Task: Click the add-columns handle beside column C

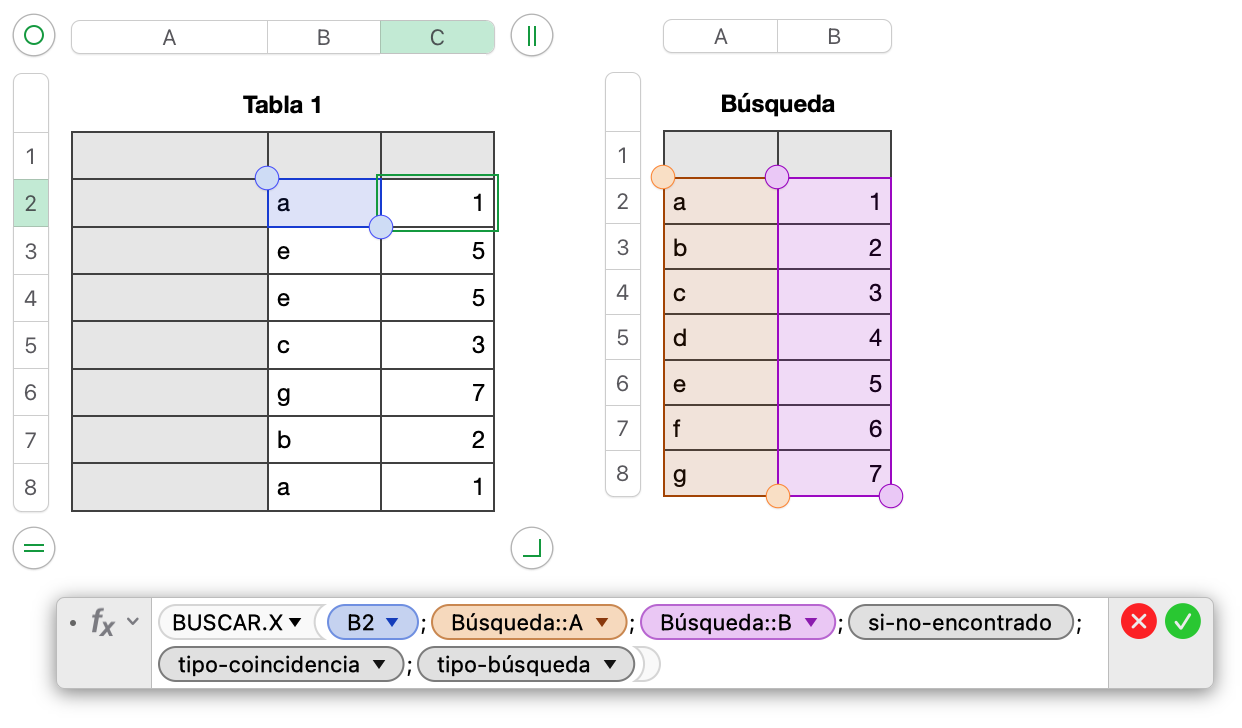Action: point(531,37)
